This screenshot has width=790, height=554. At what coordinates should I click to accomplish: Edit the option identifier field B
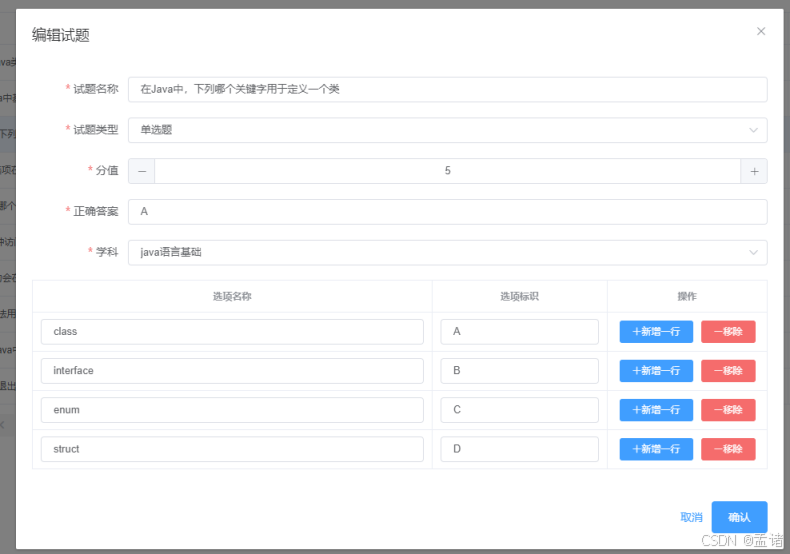[519, 371]
